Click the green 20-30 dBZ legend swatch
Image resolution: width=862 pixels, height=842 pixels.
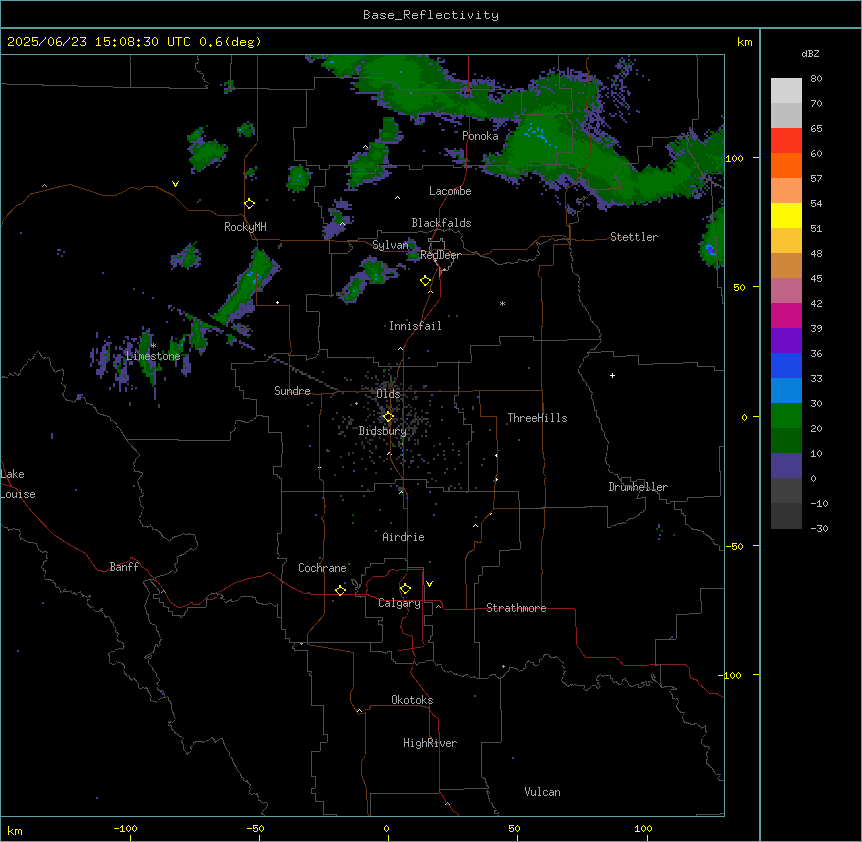pos(786,416)
